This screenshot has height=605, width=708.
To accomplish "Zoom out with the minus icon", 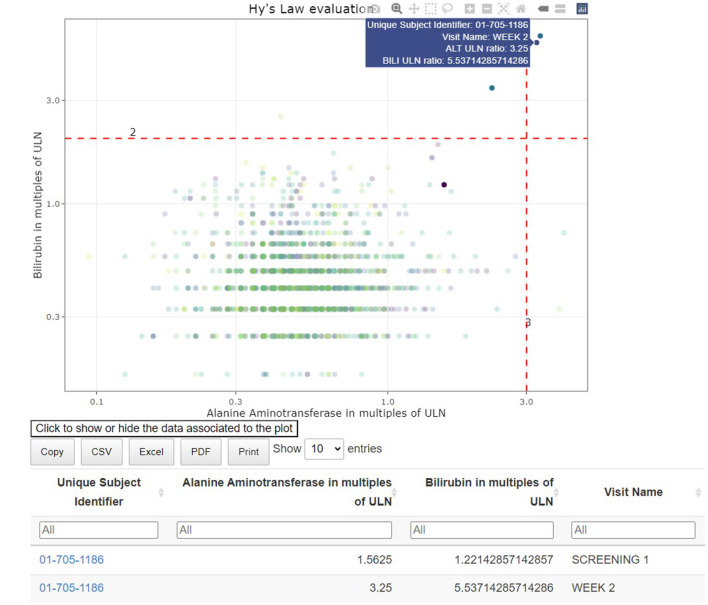I will [x=487, y=9].
